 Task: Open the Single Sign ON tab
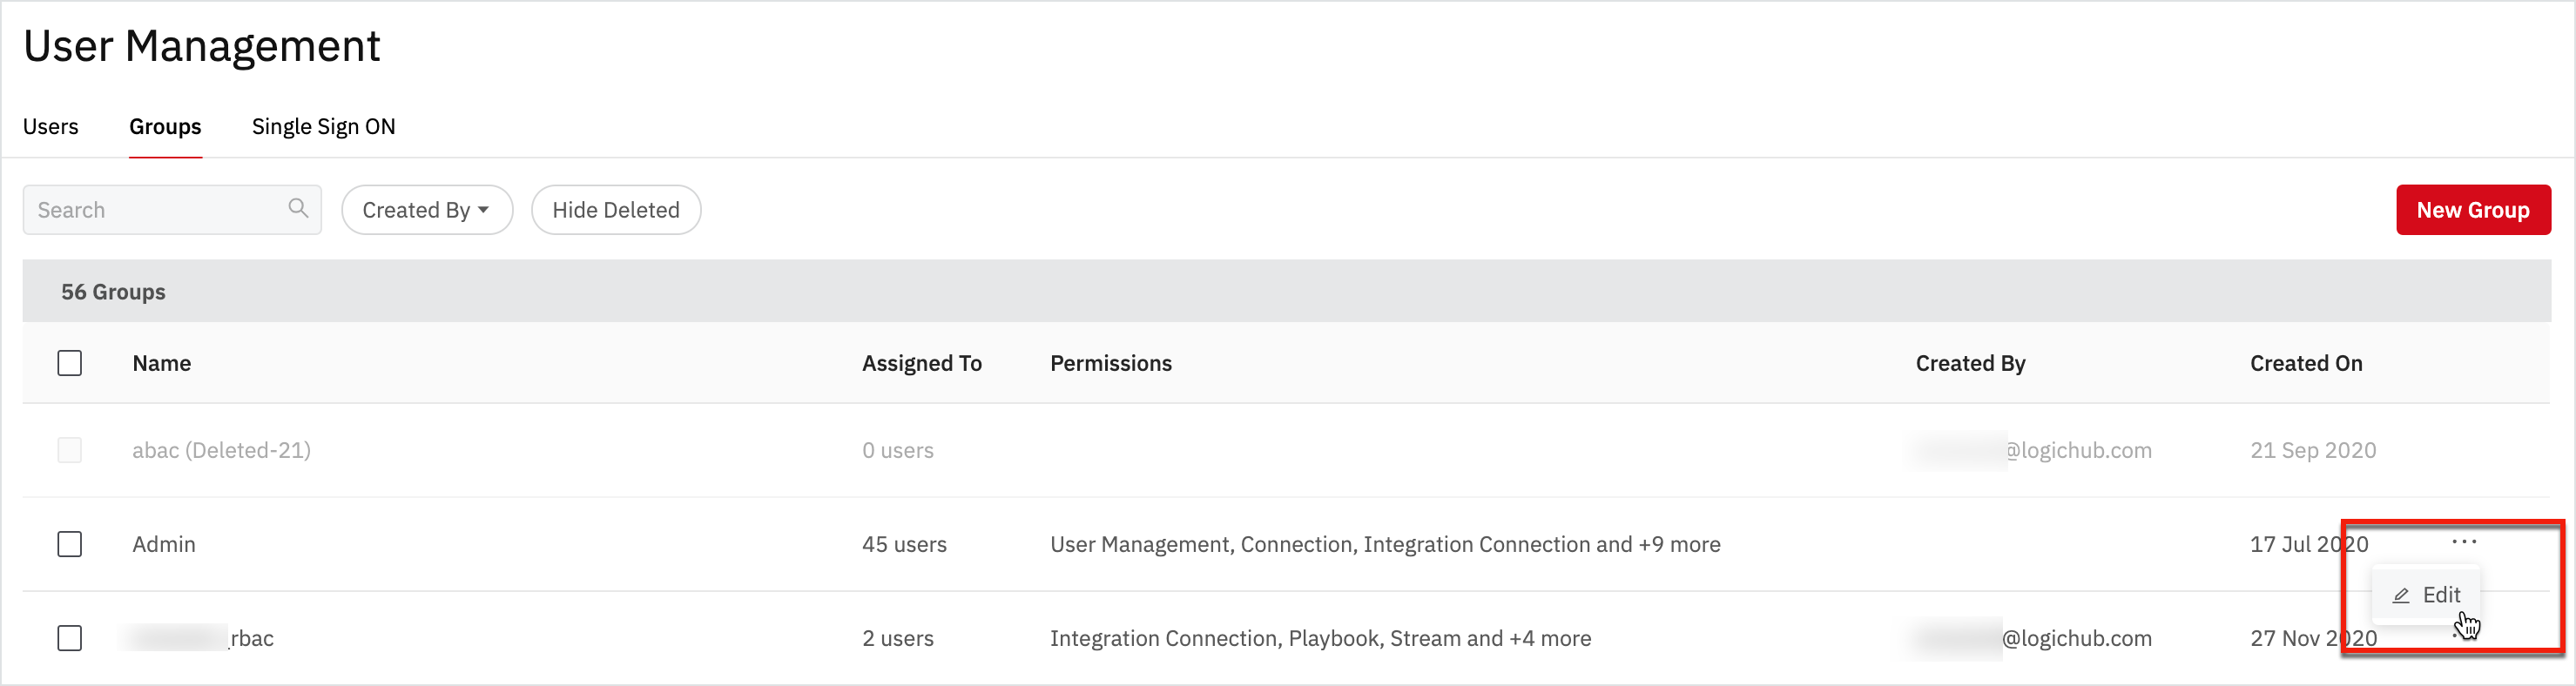coord(323,127)
